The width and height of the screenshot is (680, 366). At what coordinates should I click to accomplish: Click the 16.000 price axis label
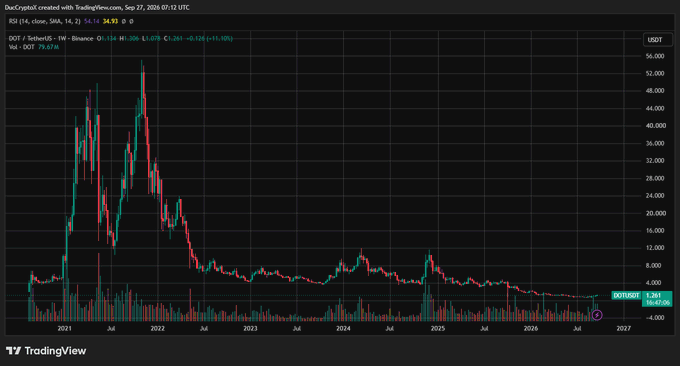tap(655, 230)
